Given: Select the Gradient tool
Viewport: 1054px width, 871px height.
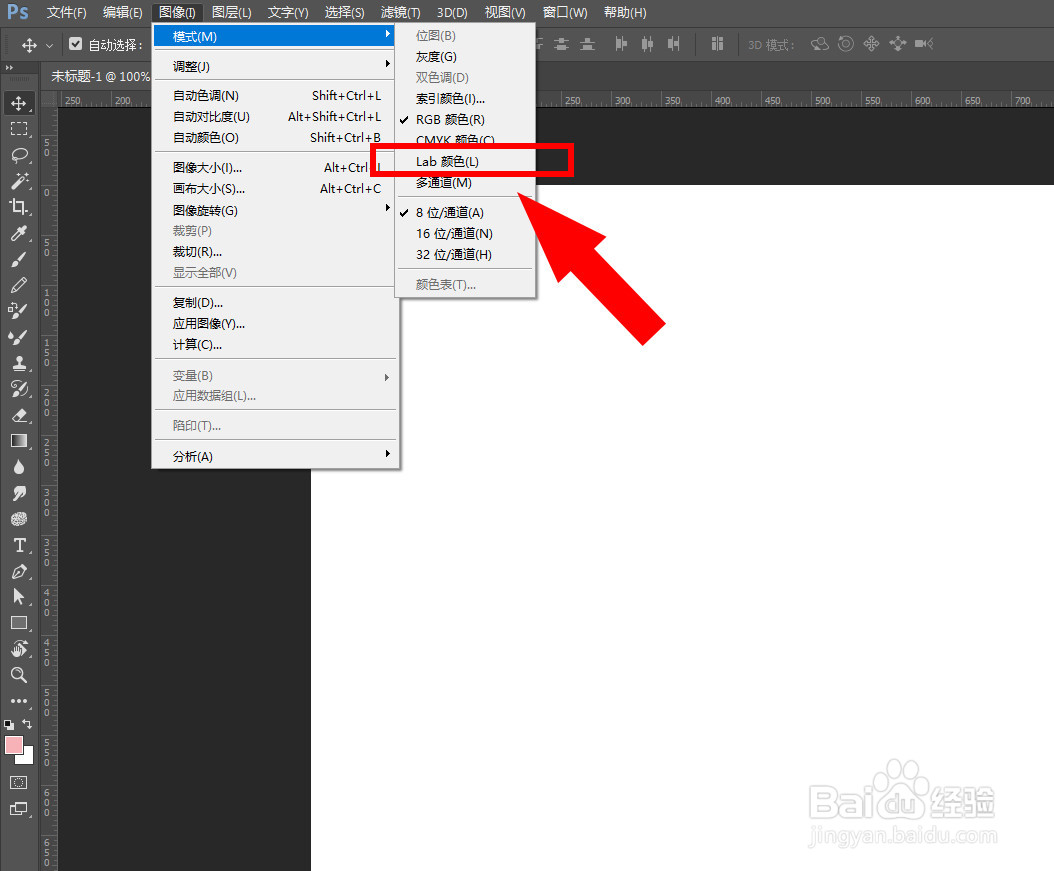Looking at the screenshot, I should click(19, 441).
